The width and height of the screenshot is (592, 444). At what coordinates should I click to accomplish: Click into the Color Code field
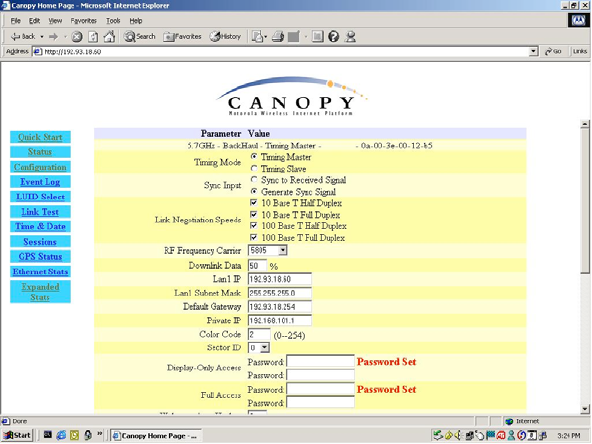(259, 334)
